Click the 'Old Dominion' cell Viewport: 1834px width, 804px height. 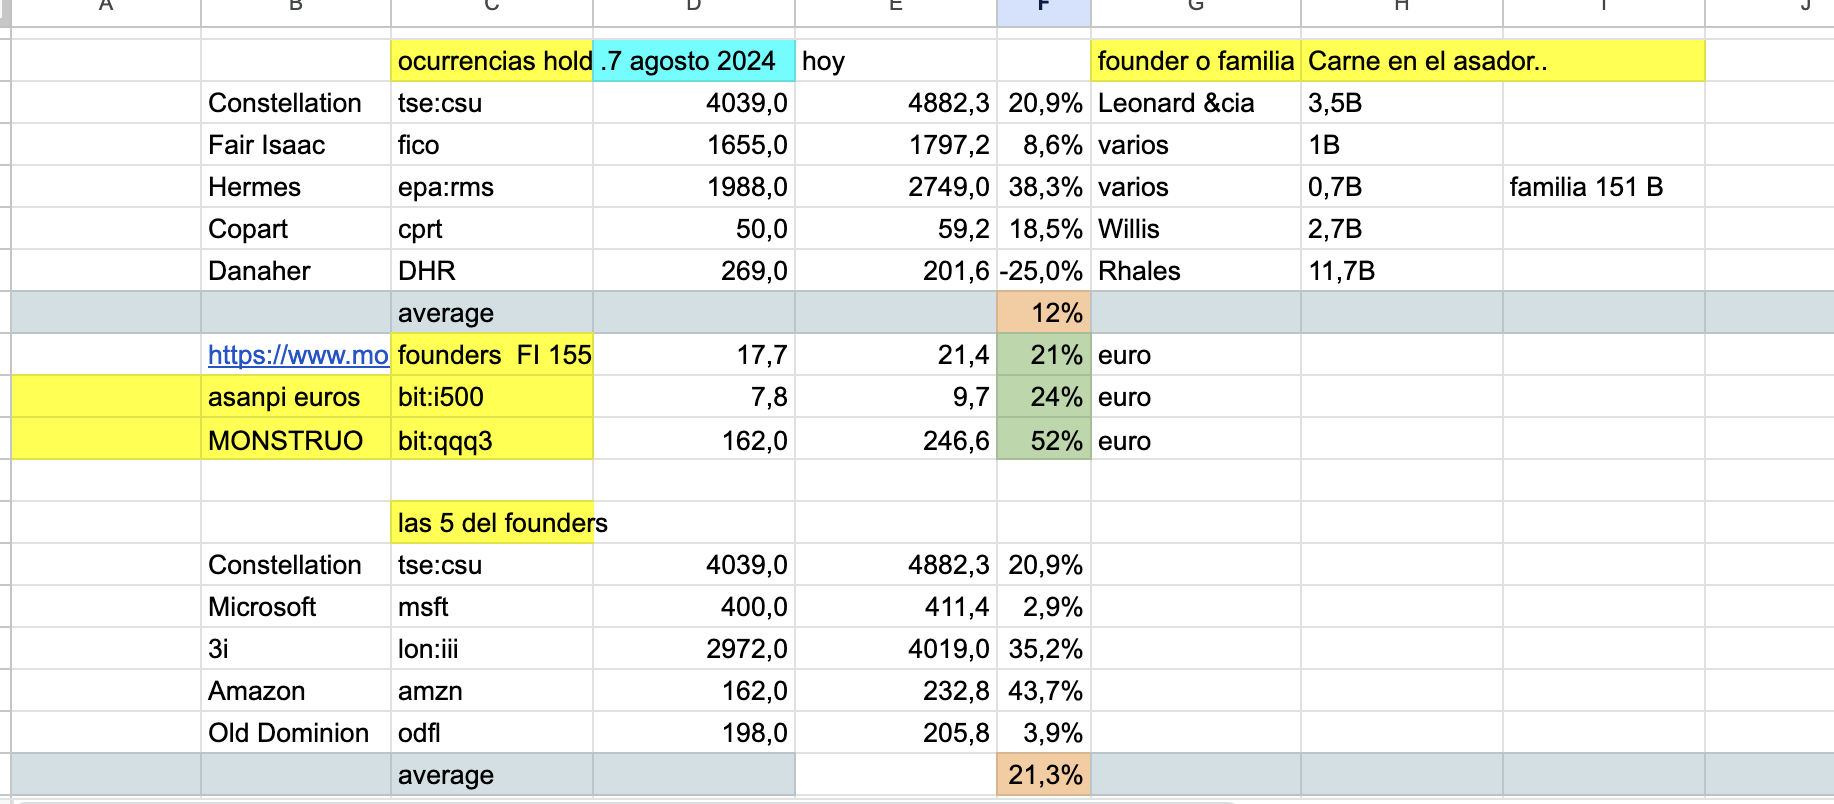tap(296, 733)
